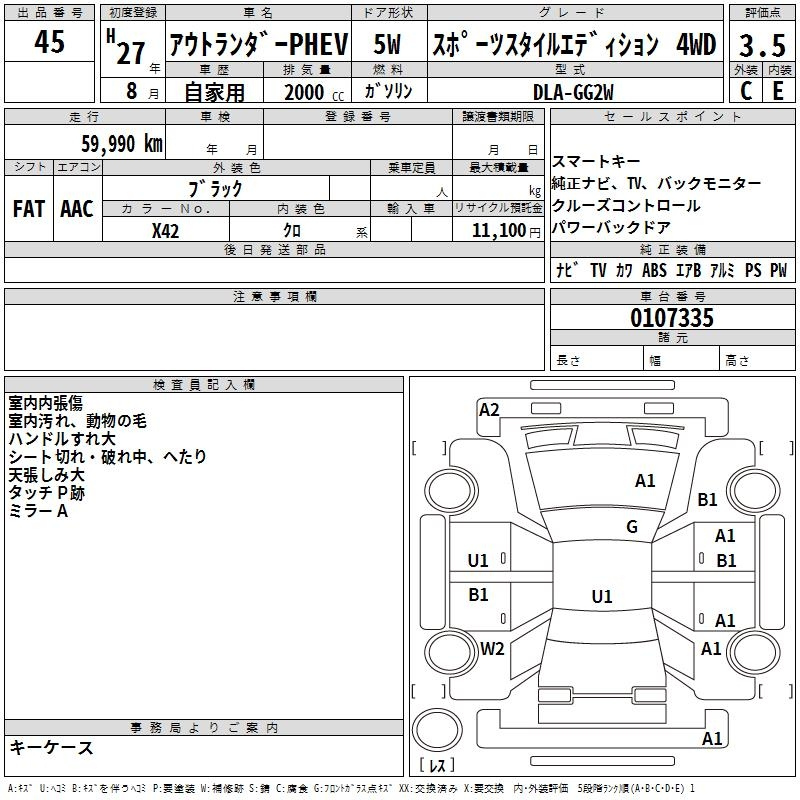Click the registration month 8
This screenshot has width=800, height=800.
point(132,91)
